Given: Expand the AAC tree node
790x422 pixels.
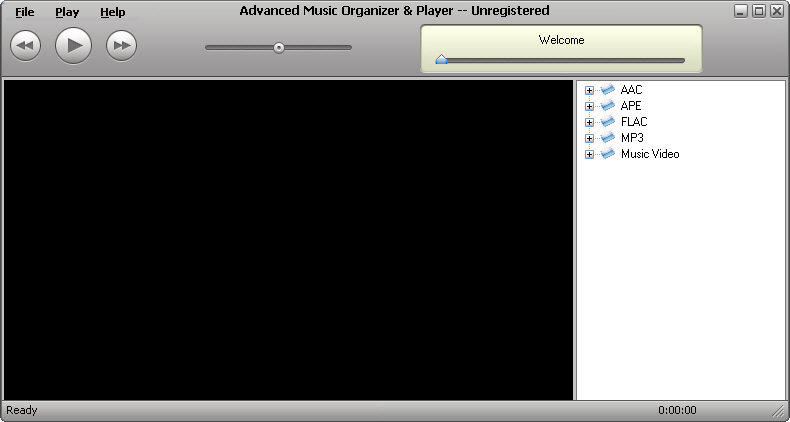Looking at the screenshot, I should click(x=589, y=91).
